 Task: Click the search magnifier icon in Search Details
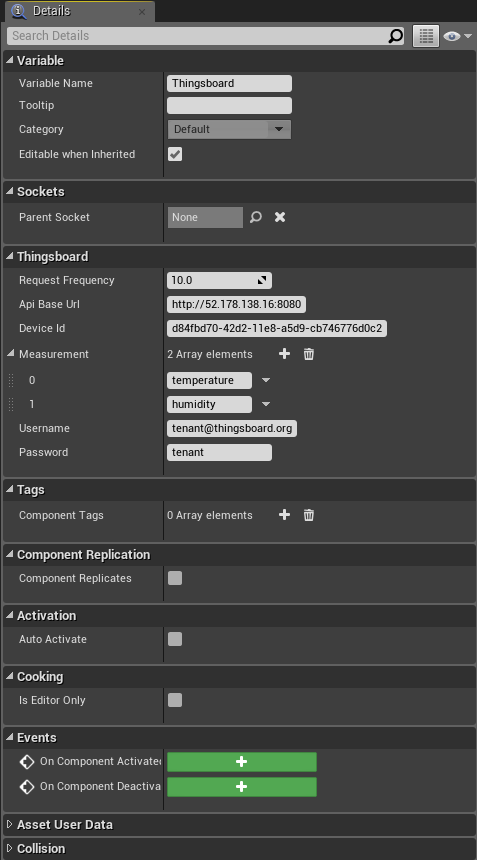coord(395,36)
